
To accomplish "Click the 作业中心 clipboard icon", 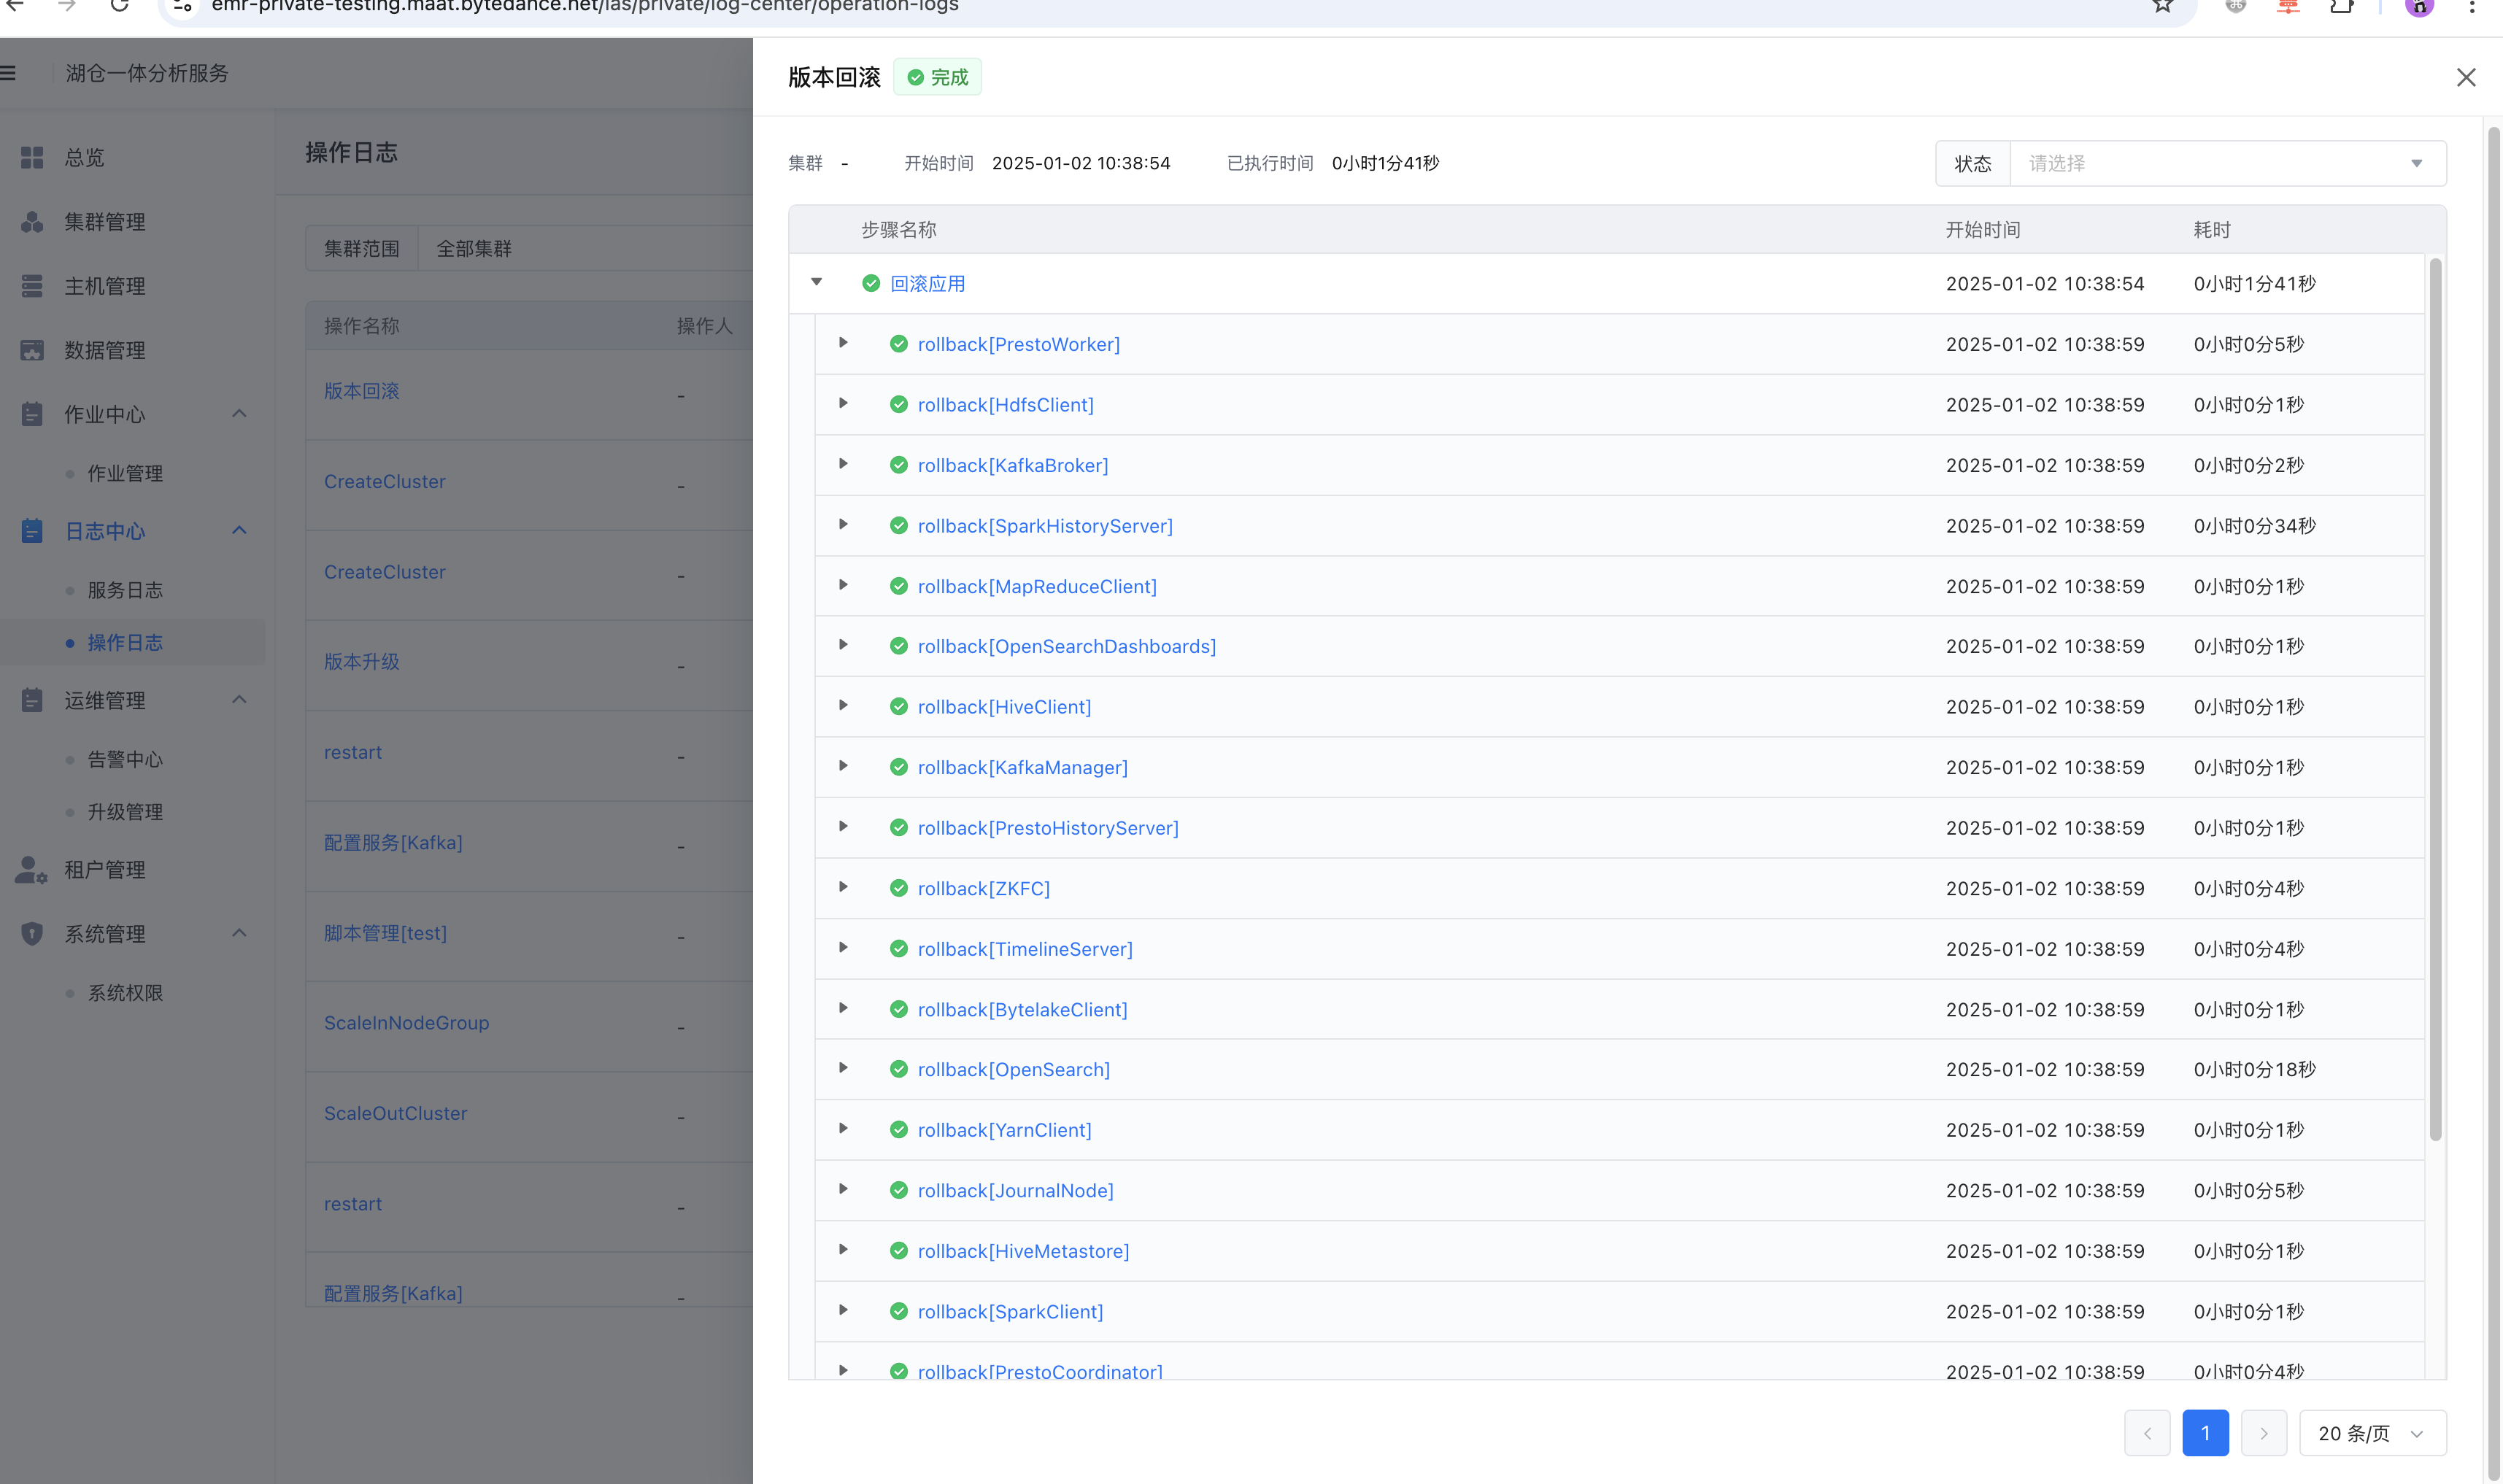I will click(32, 414).
